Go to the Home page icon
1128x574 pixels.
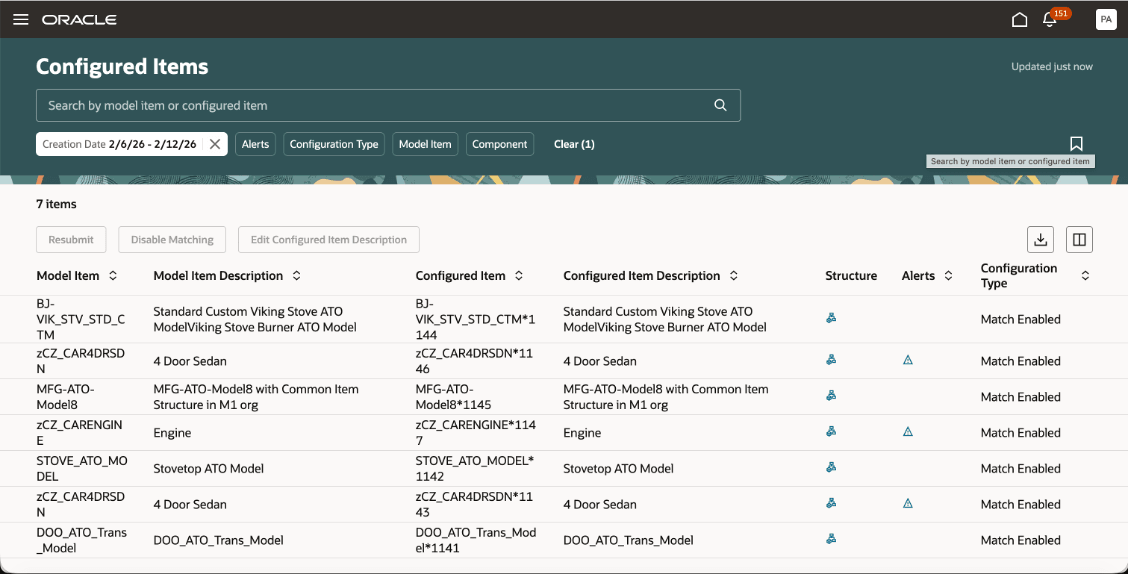(1019, 20)
